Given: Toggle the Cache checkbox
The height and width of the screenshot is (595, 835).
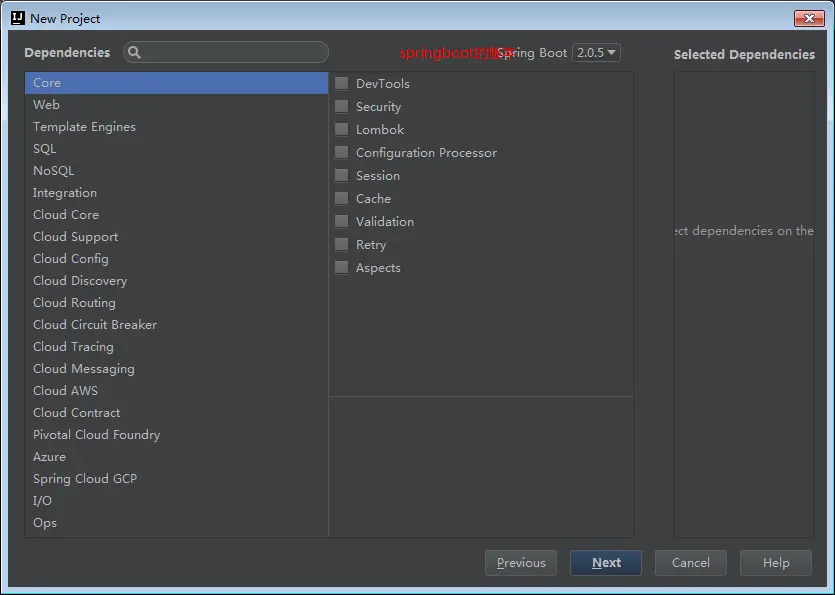Looking at the screenshot, I should (341, 198).
